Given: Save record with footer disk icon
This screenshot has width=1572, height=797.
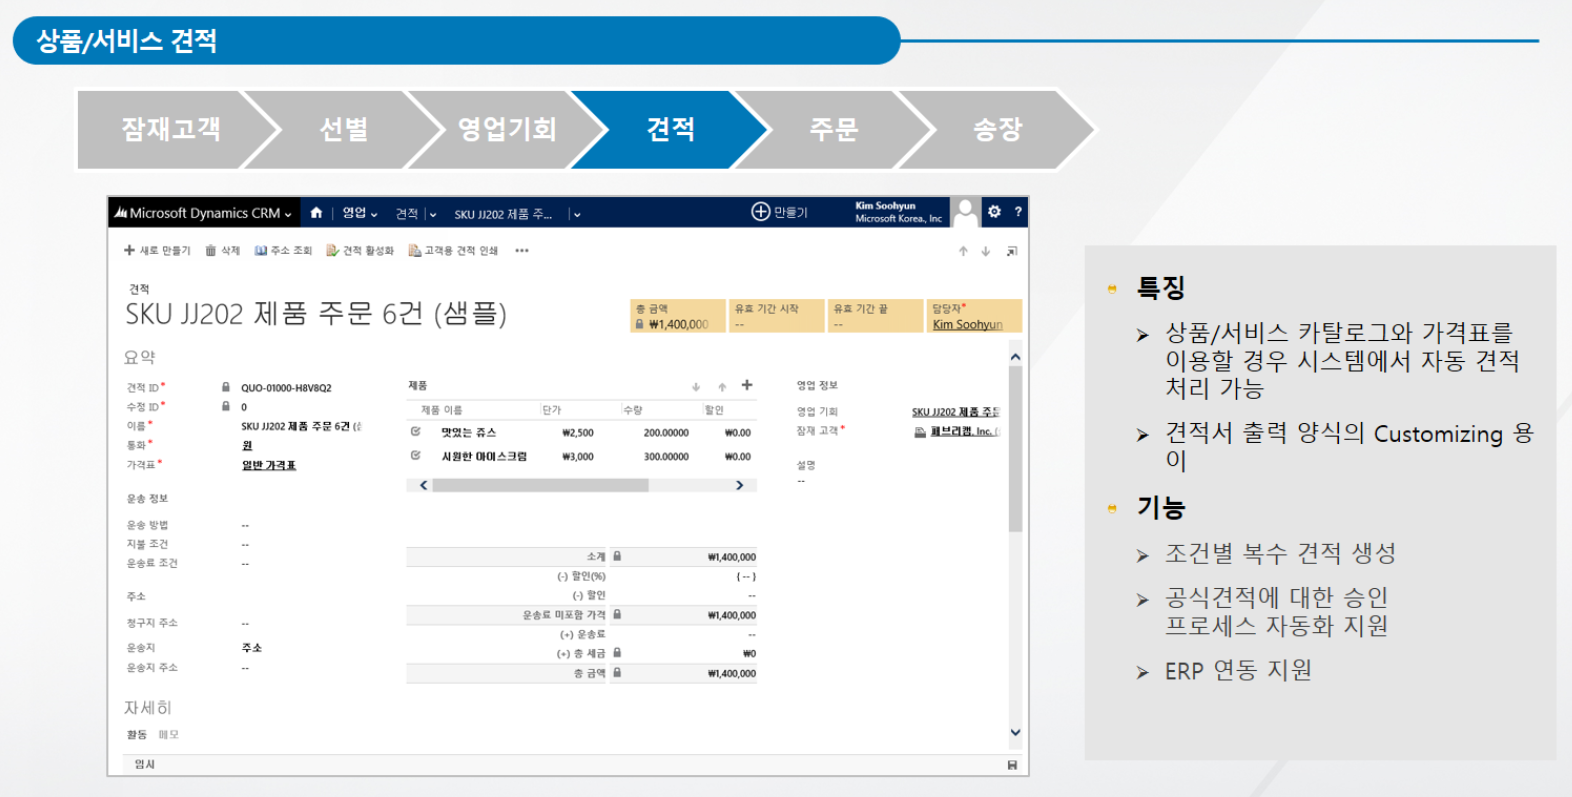Looking at the screenshot, I should (x=1012, y=765).
